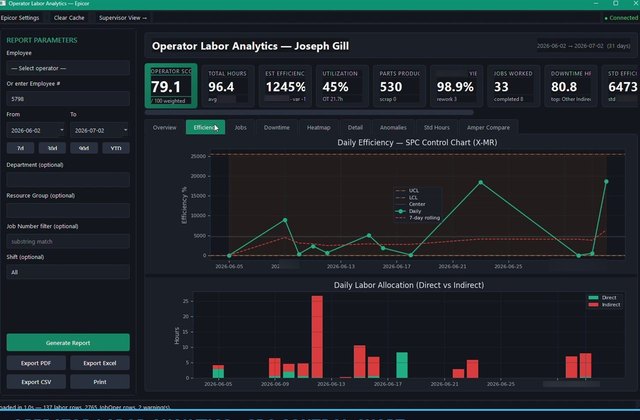The height and width of the screenshot is (420, 640).
Task: Click Export Excel button
Action: [100, 363]
